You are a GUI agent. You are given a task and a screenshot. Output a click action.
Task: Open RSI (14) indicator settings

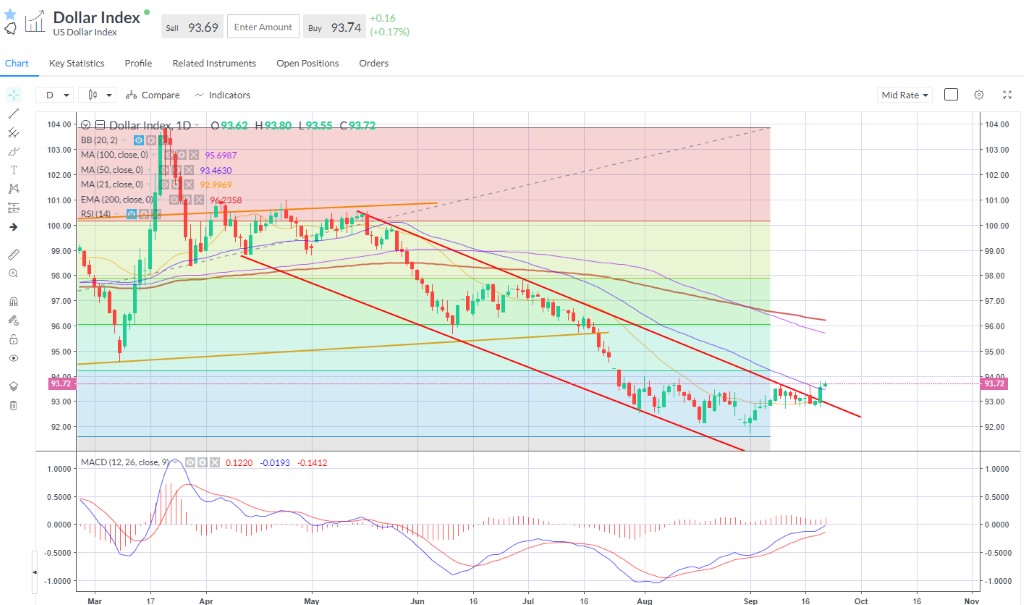click(144, 214)
